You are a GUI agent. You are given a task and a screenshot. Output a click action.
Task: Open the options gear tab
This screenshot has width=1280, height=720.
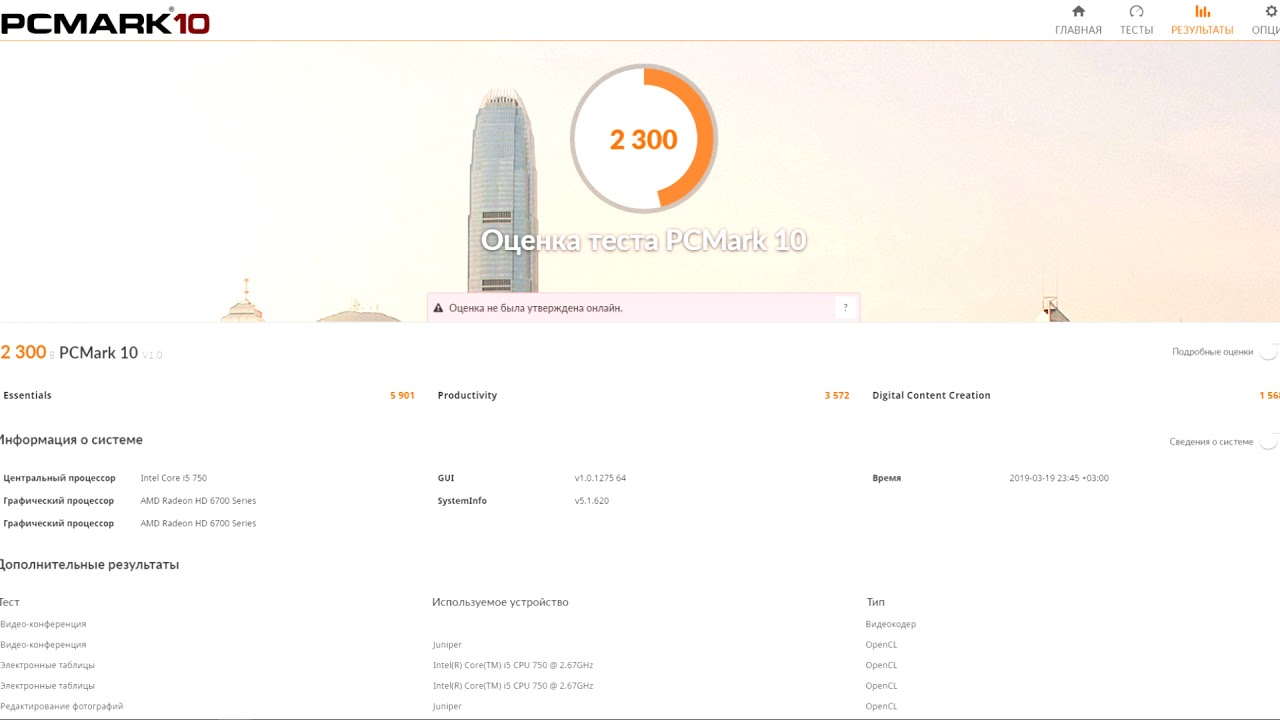(x=1267, y=20)
